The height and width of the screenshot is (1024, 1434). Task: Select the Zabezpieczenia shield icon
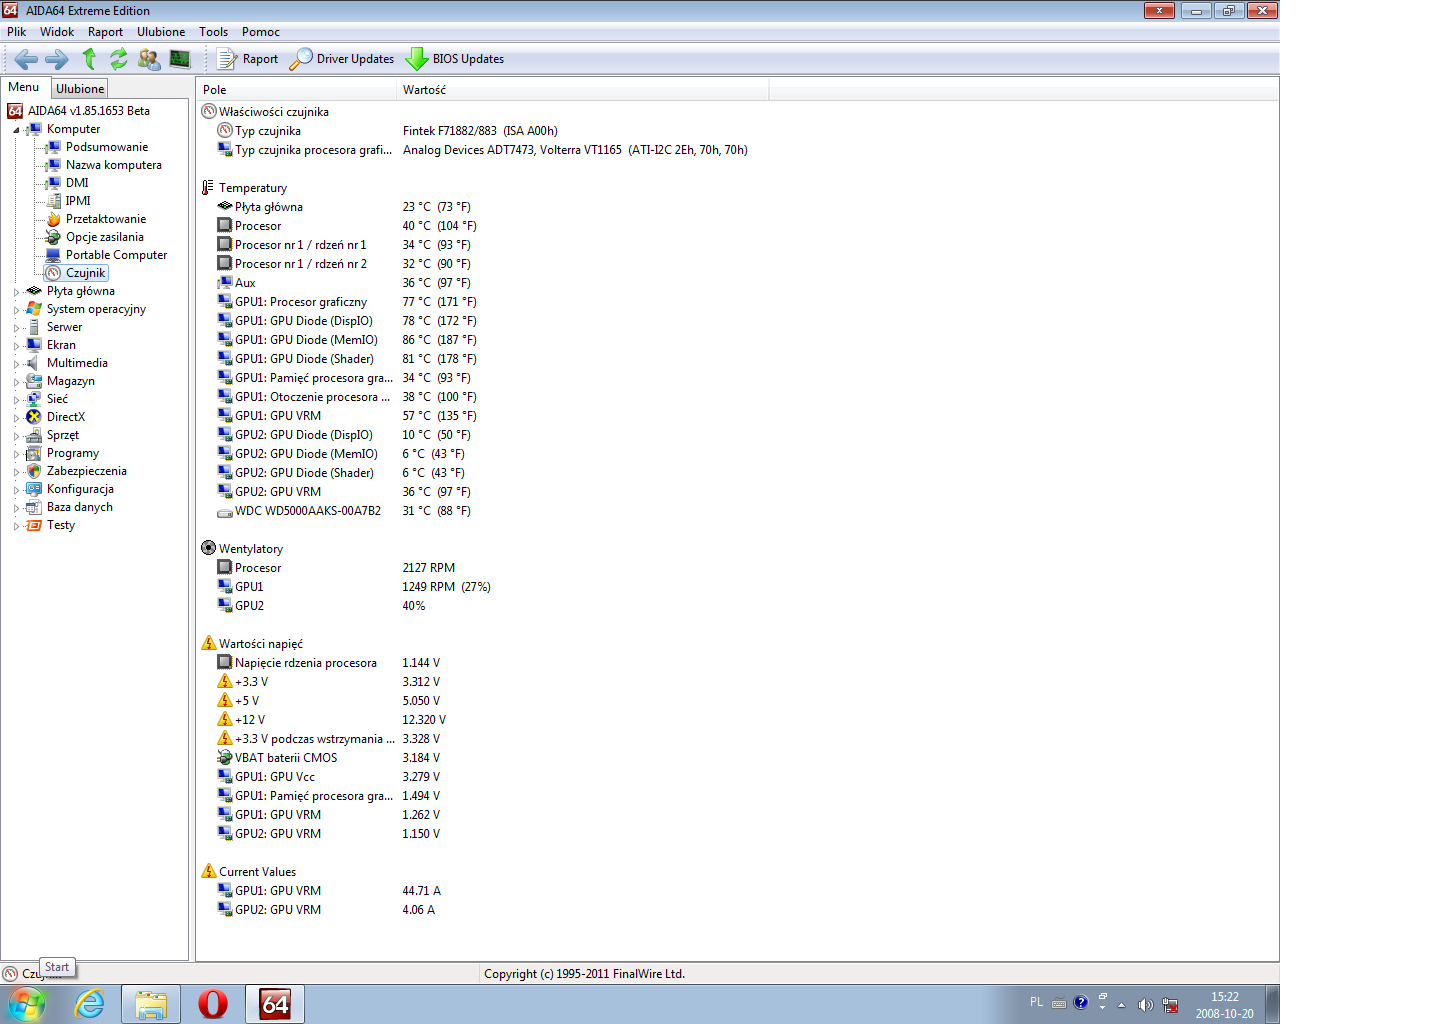point(34,471)
